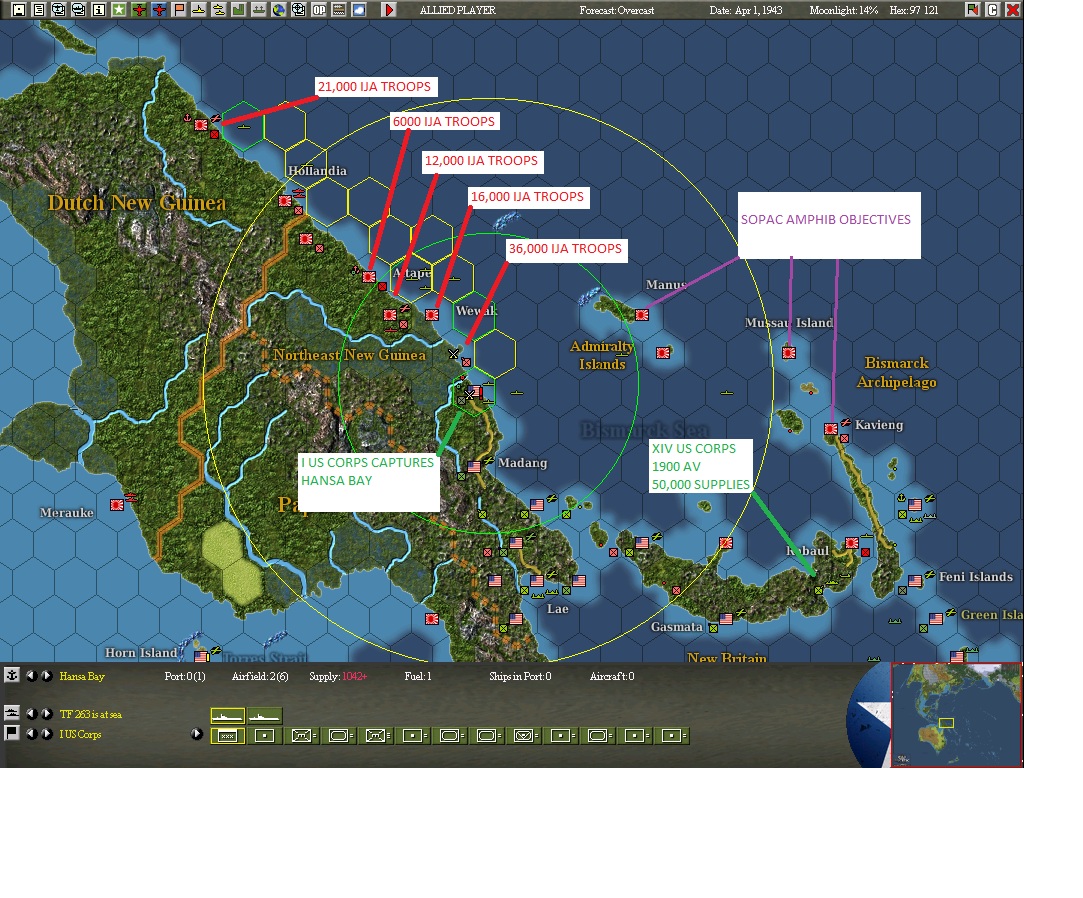Click the docked ships port toolbar icon
The height and width of the screenshot is (898, 1083).
tap(259, 10)
